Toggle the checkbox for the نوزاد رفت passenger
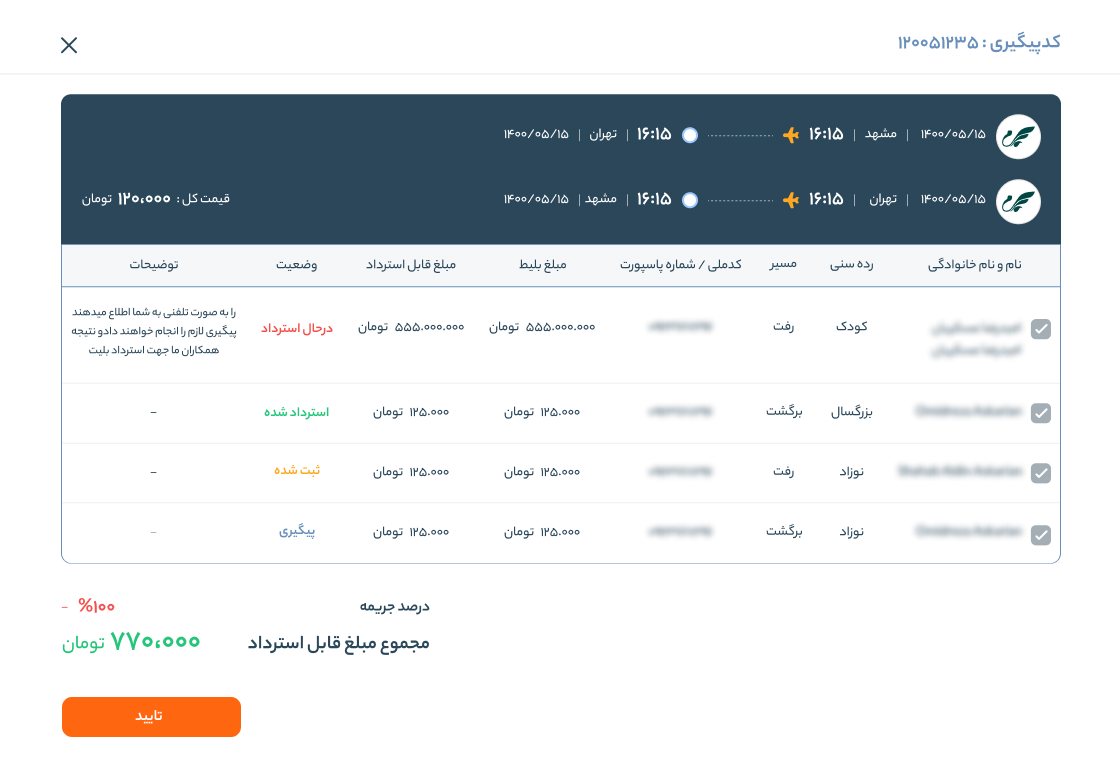 point(1041,473)
